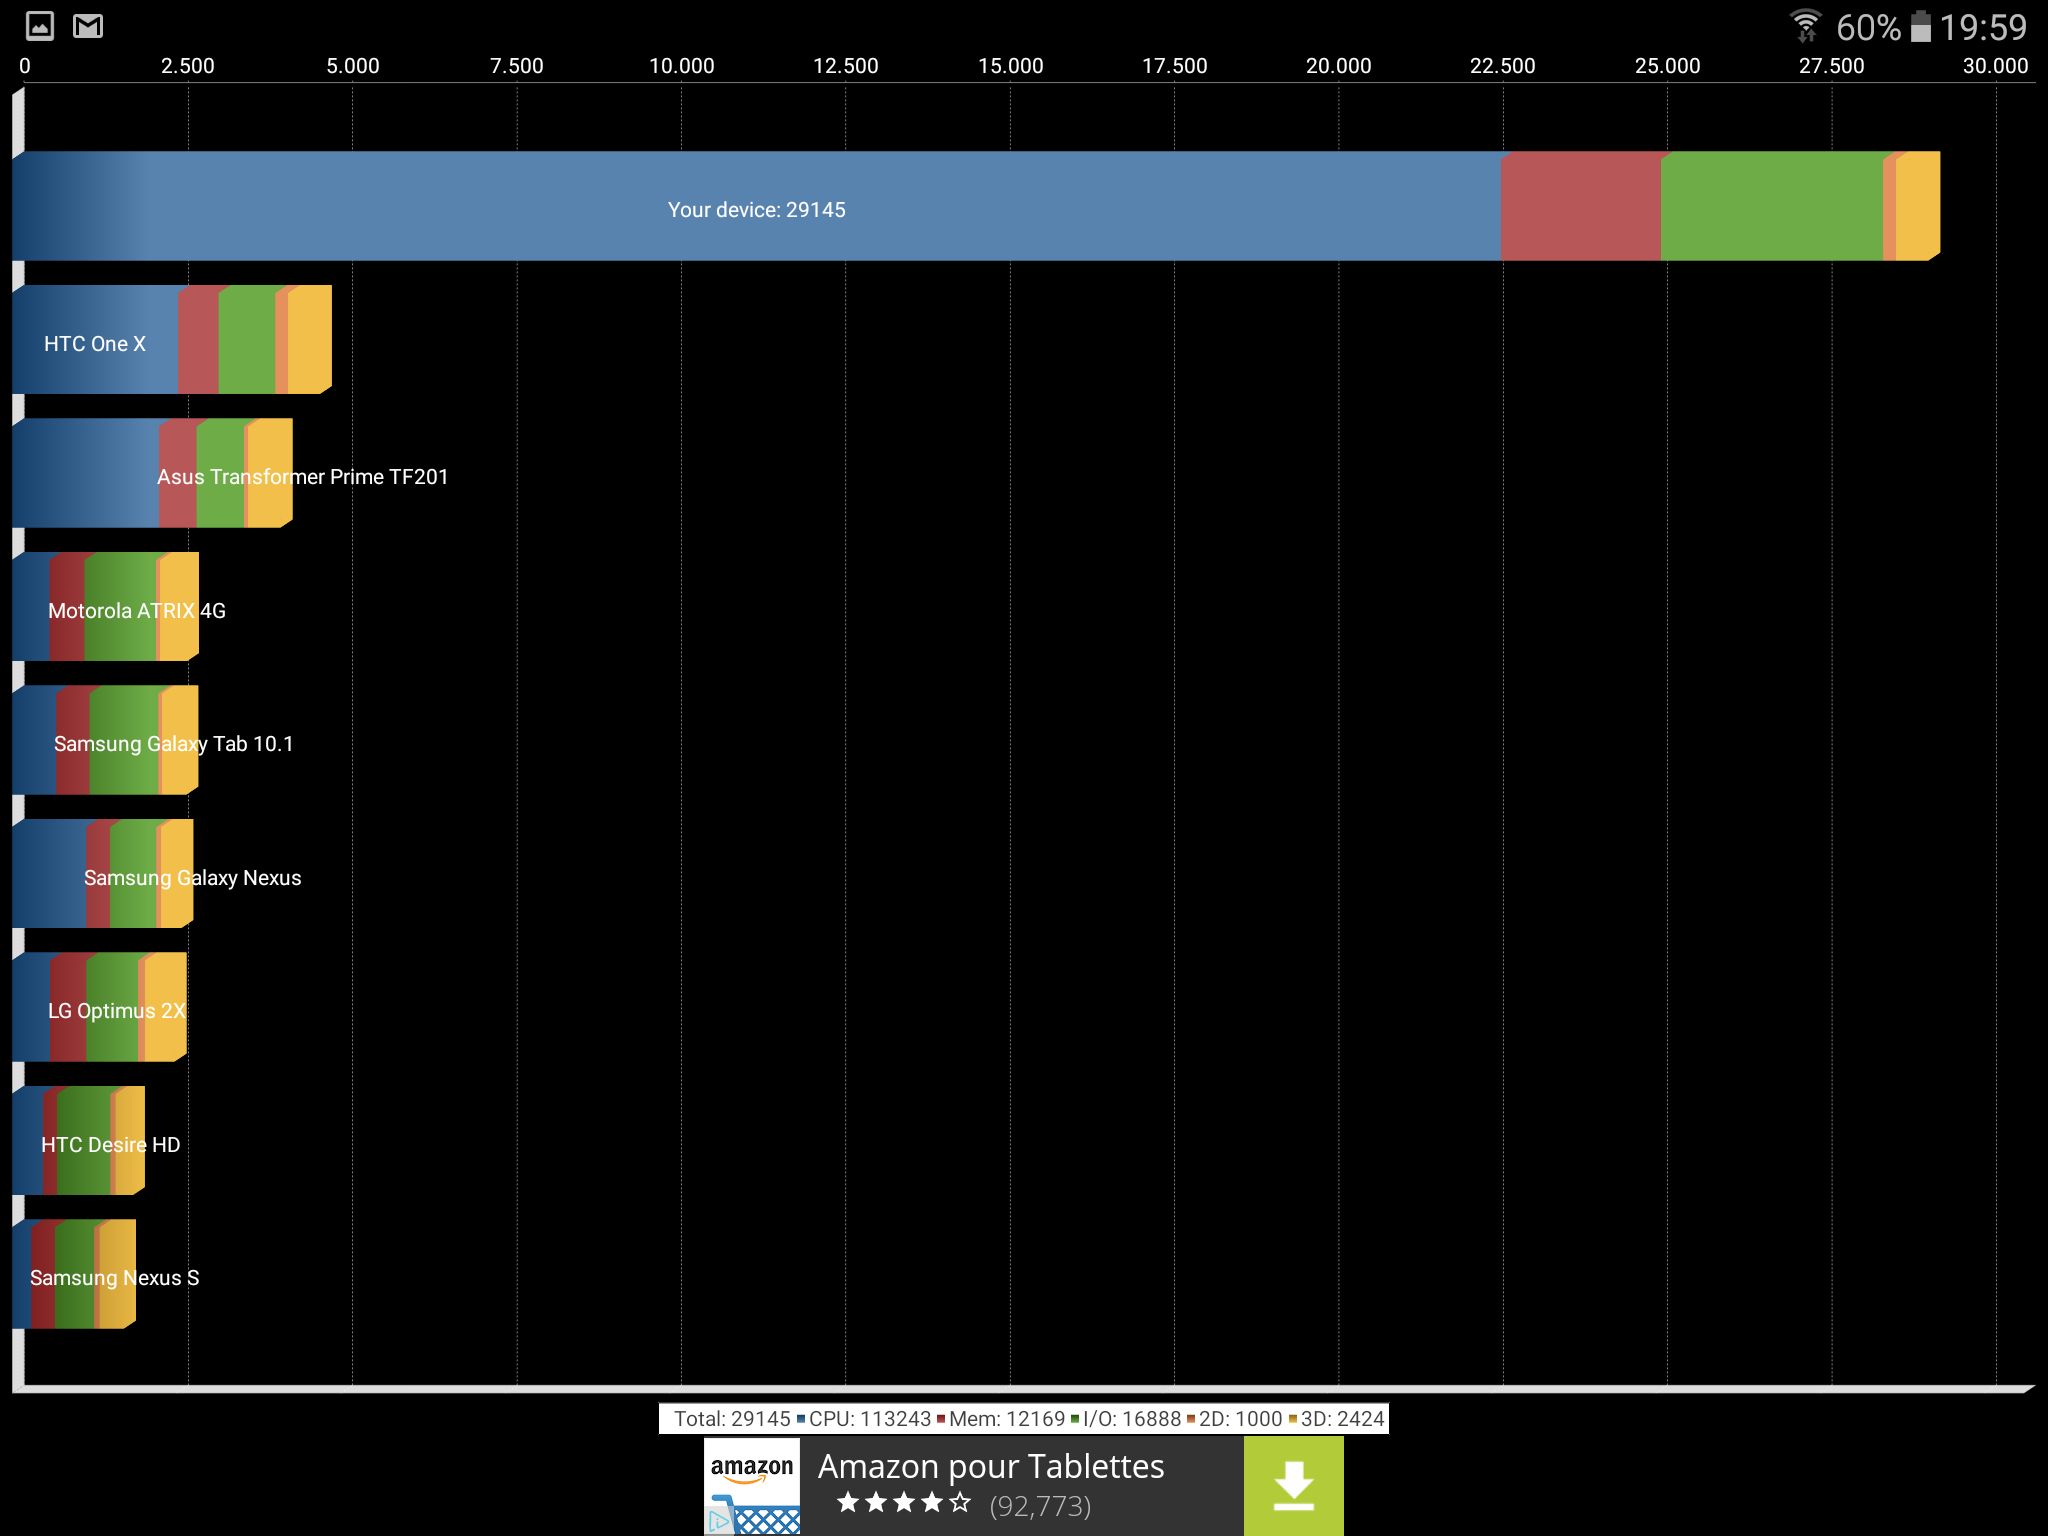Select the Samsung Galaxy Tab 10.1 label
This screenshot has width=2048, height=1536.
click(x=173, y=744)
